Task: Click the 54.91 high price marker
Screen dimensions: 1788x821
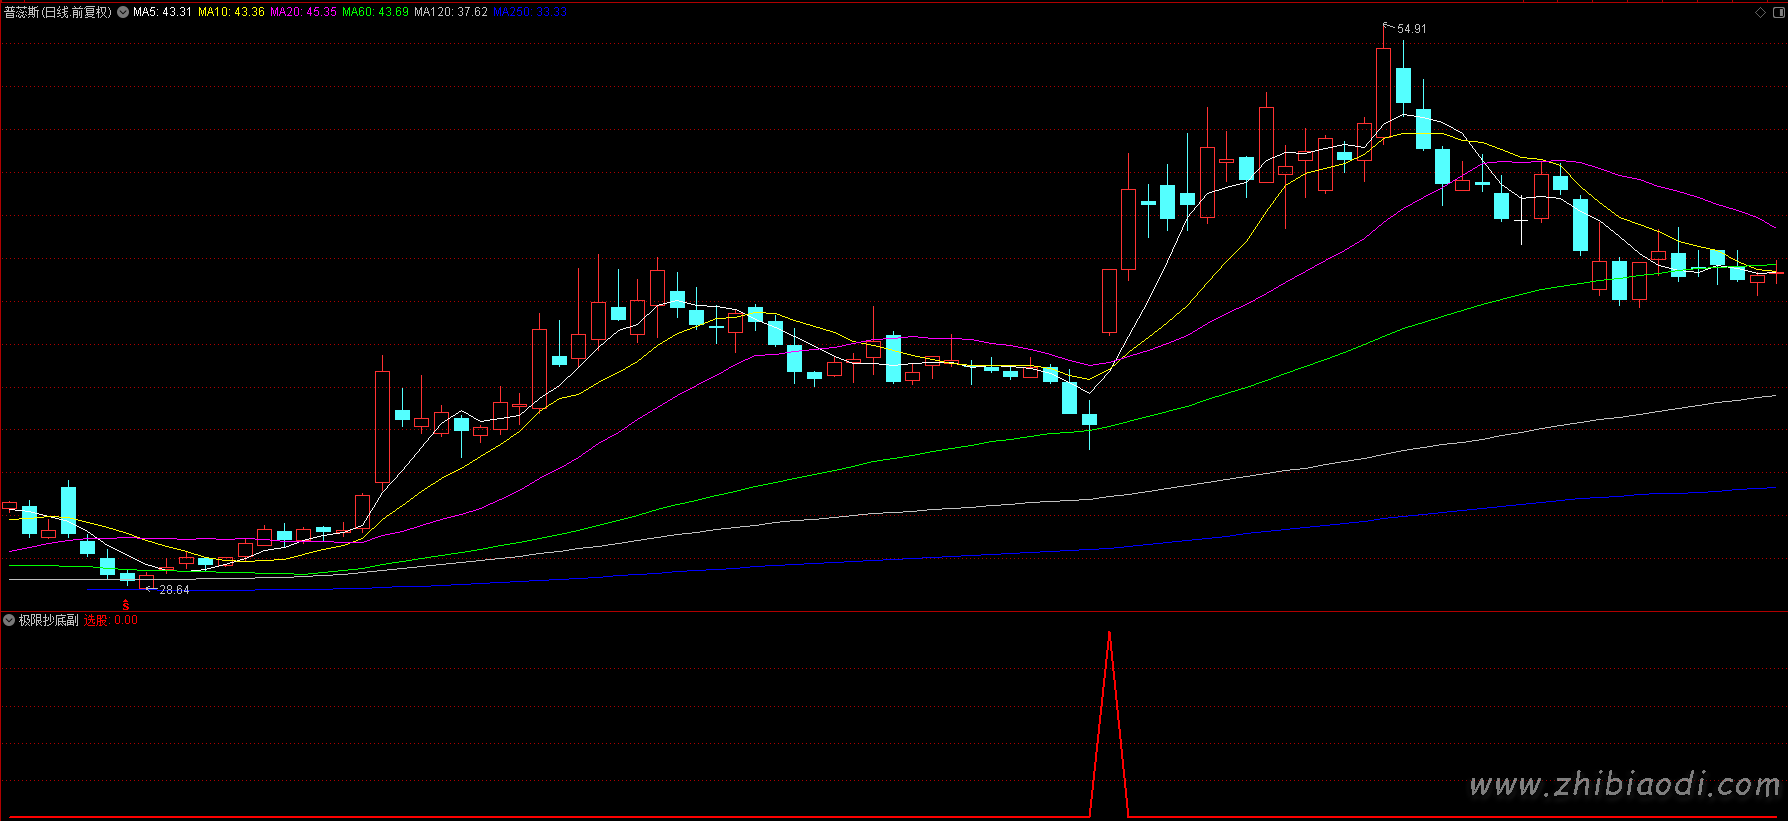Action: tap(1411, 29)
